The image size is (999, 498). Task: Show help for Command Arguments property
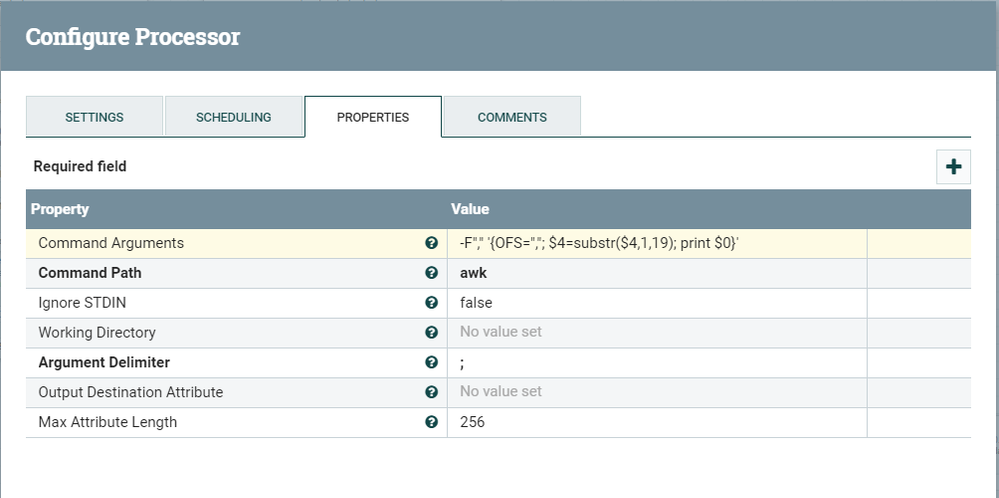point(431,243)
